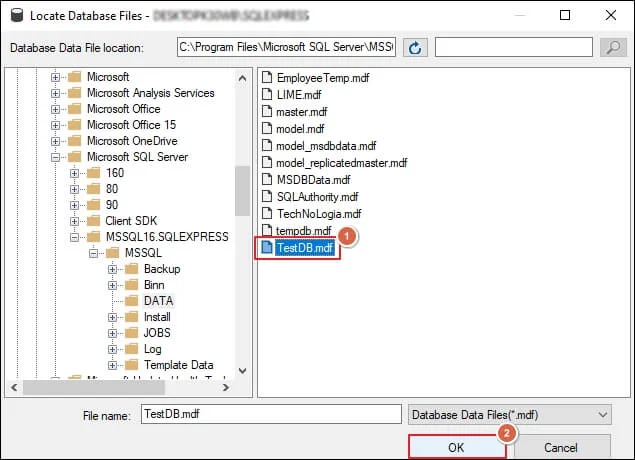Select the file named model_replicatedmaster.mdf
635x460 pixels.
point(342,162)
